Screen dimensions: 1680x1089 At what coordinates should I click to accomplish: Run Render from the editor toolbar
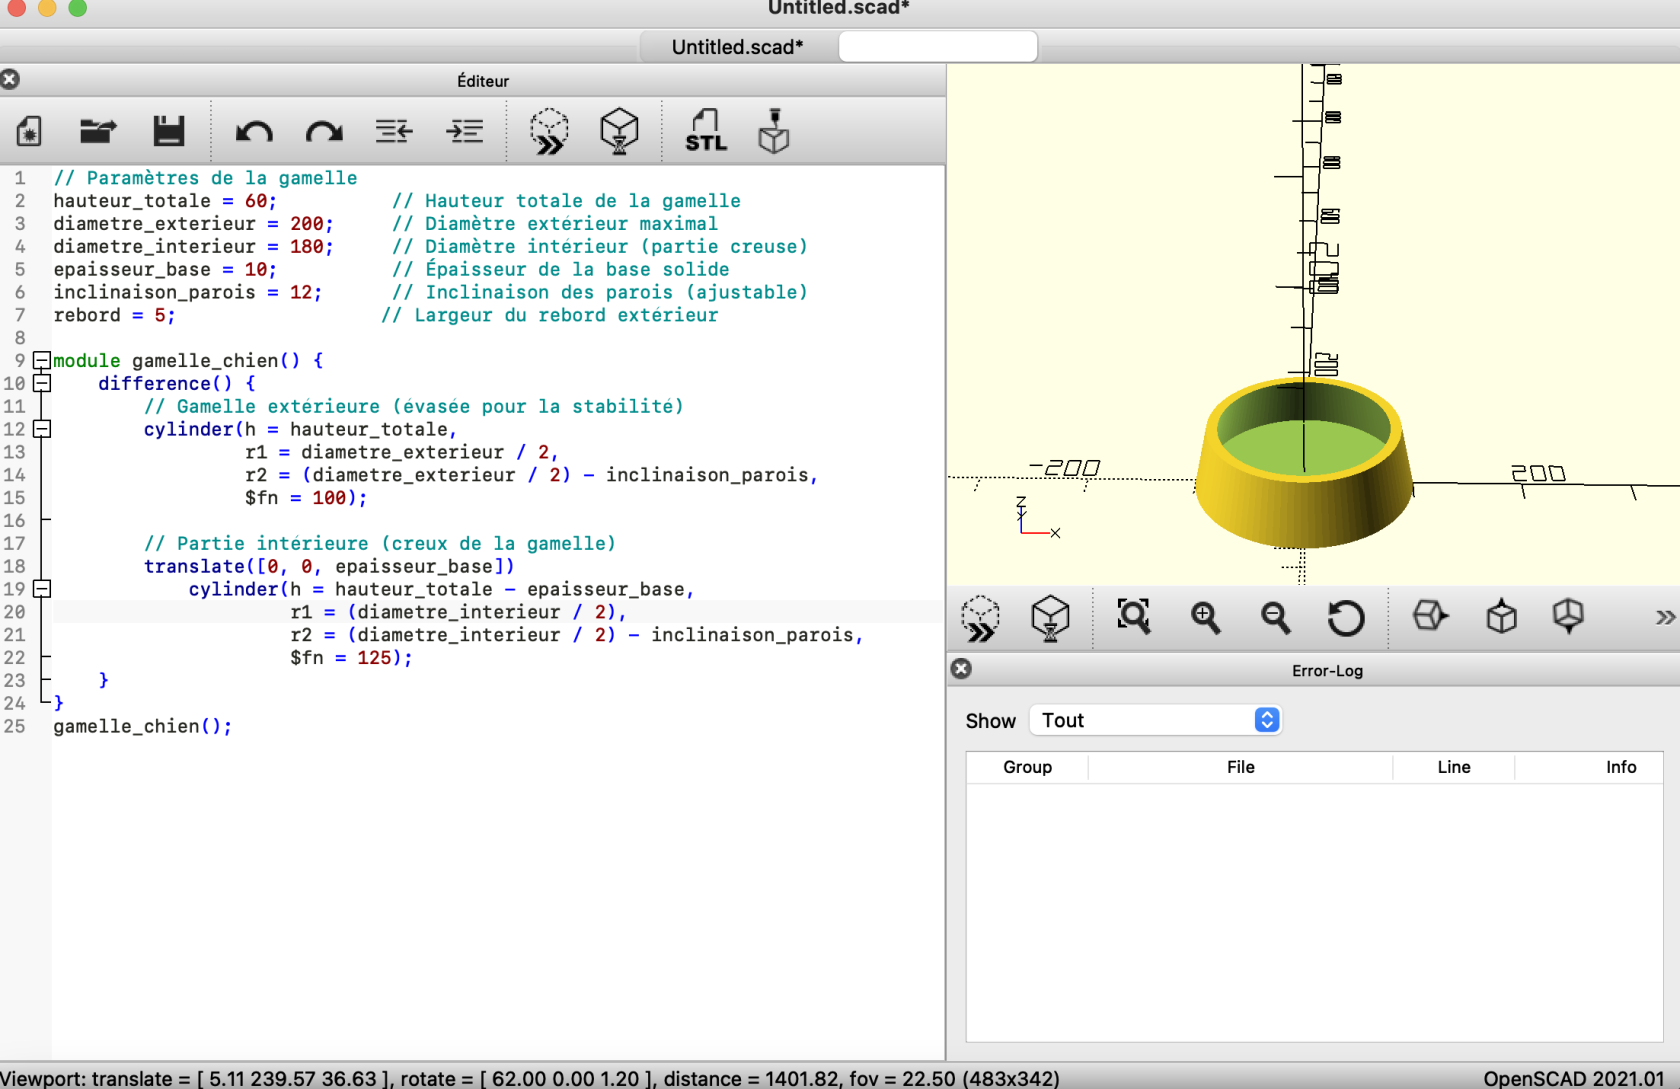pos(619,131)
